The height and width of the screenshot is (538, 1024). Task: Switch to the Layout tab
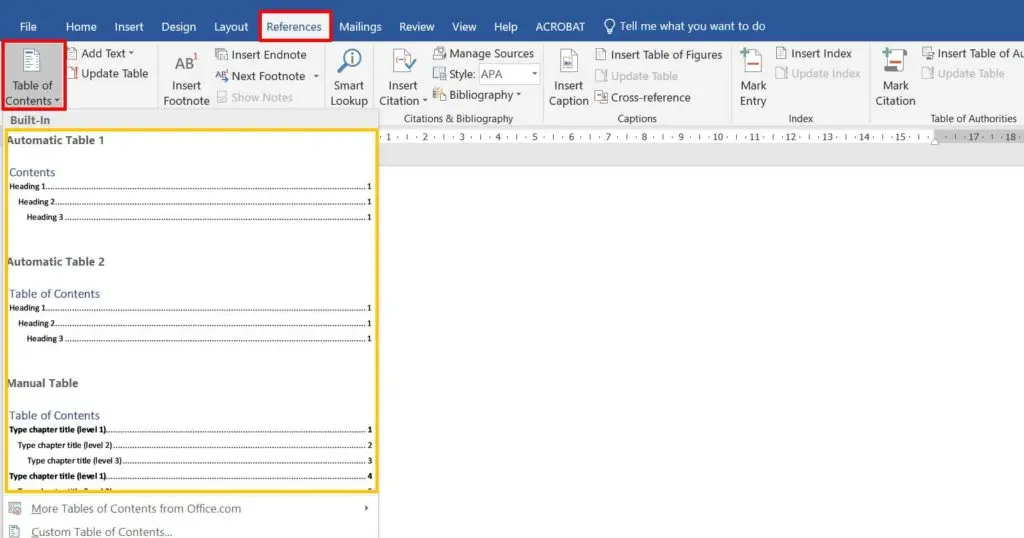tap(231, 27)
